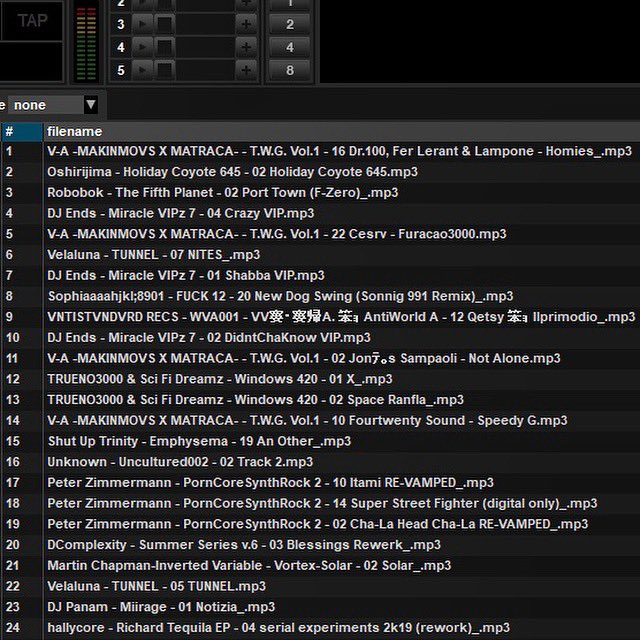Open the 'none' dropdown arrow
This screenshot has width=640, height=640.
91,105
